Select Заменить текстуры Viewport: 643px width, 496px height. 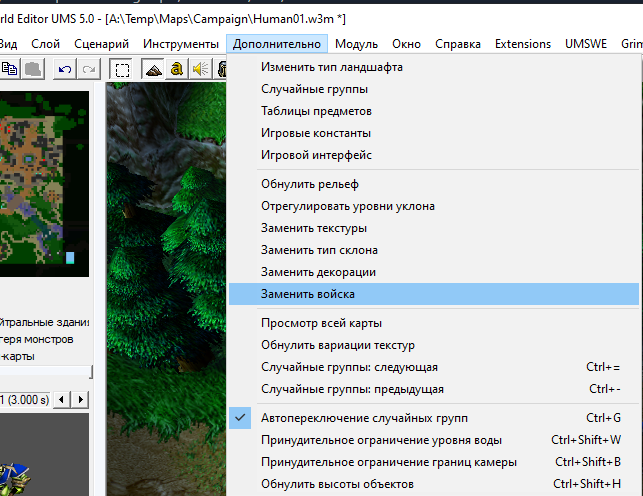click(x=434, y=228)
